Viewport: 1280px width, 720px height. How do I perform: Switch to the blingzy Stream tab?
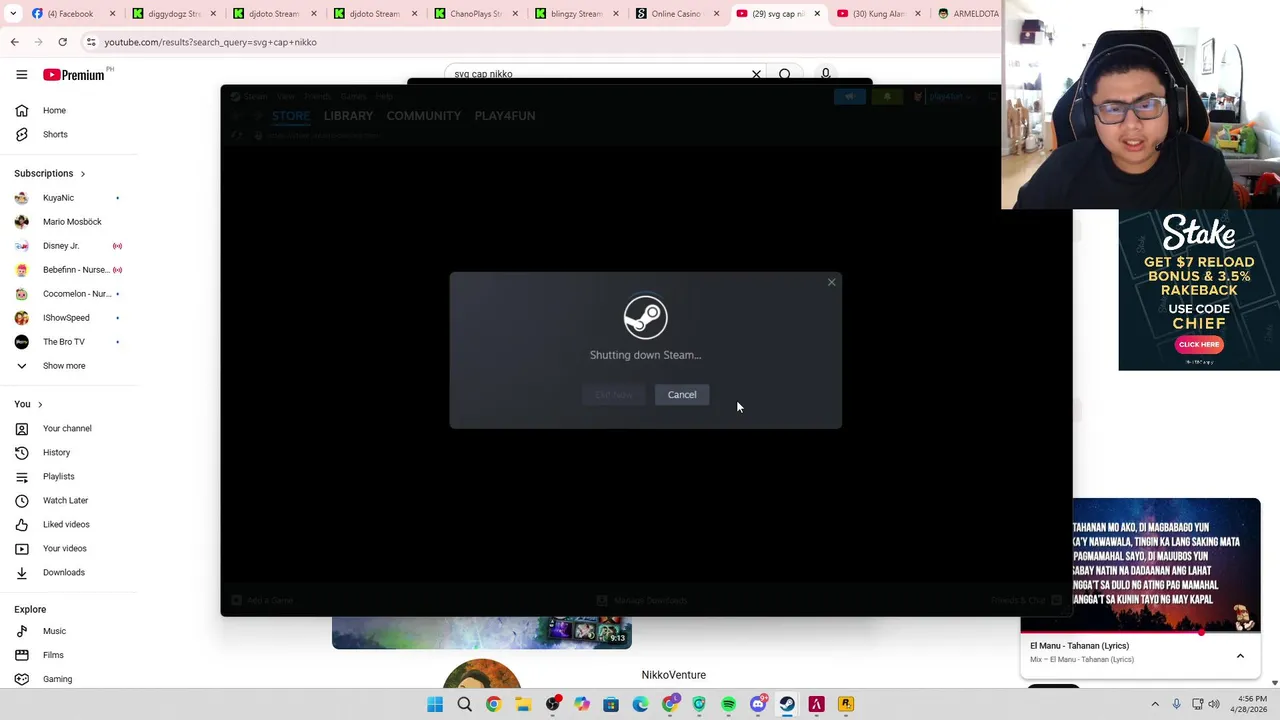[575, 14]
